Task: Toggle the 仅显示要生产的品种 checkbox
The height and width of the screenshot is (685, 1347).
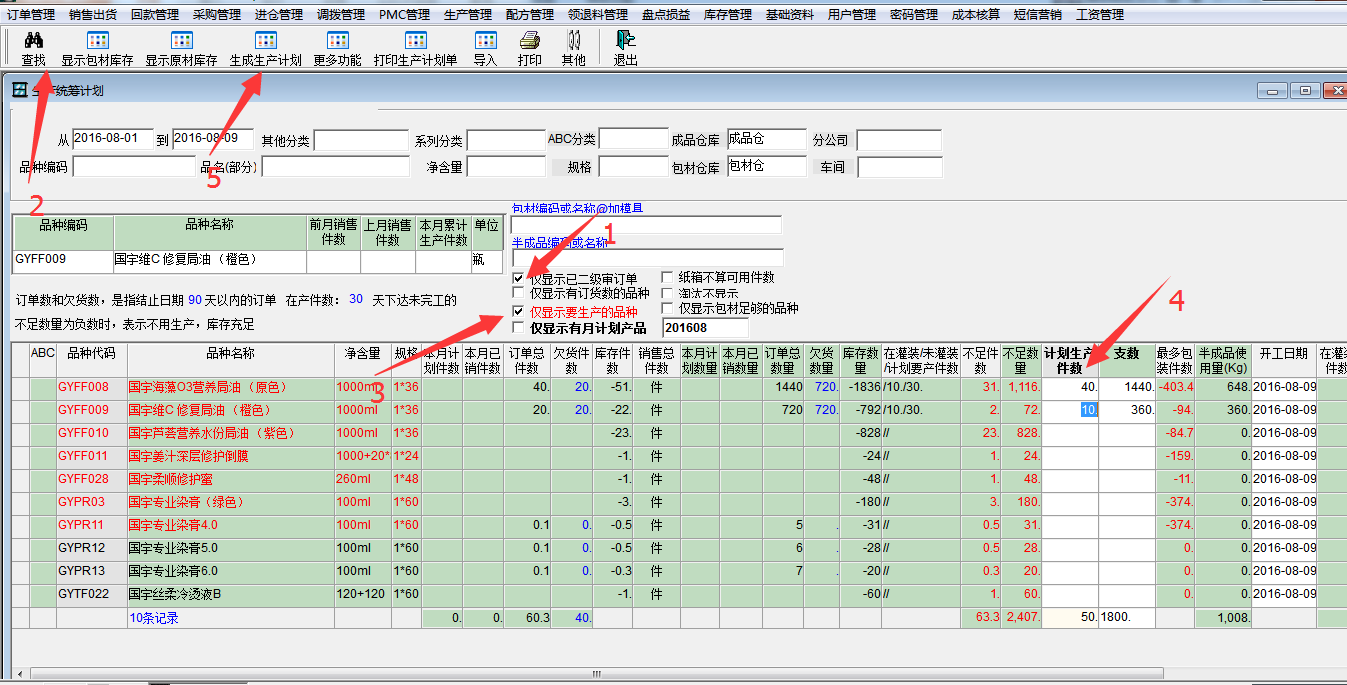Action: [x=517, y=312]
